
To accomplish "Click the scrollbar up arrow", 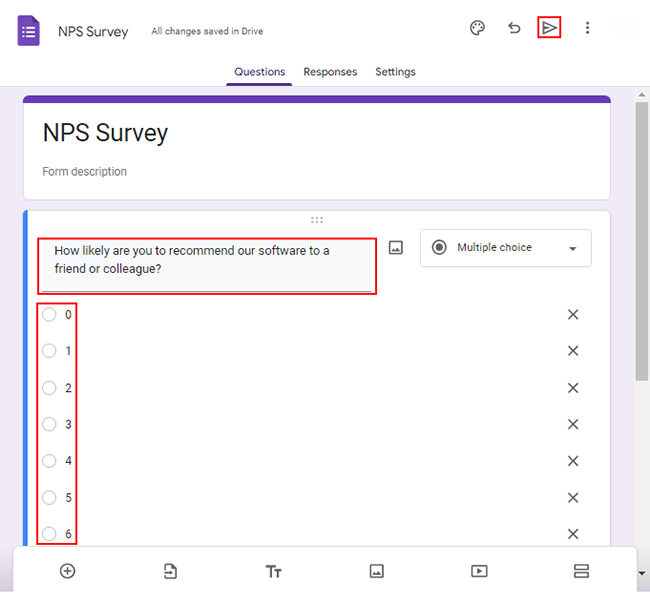I will coord(642,95).
